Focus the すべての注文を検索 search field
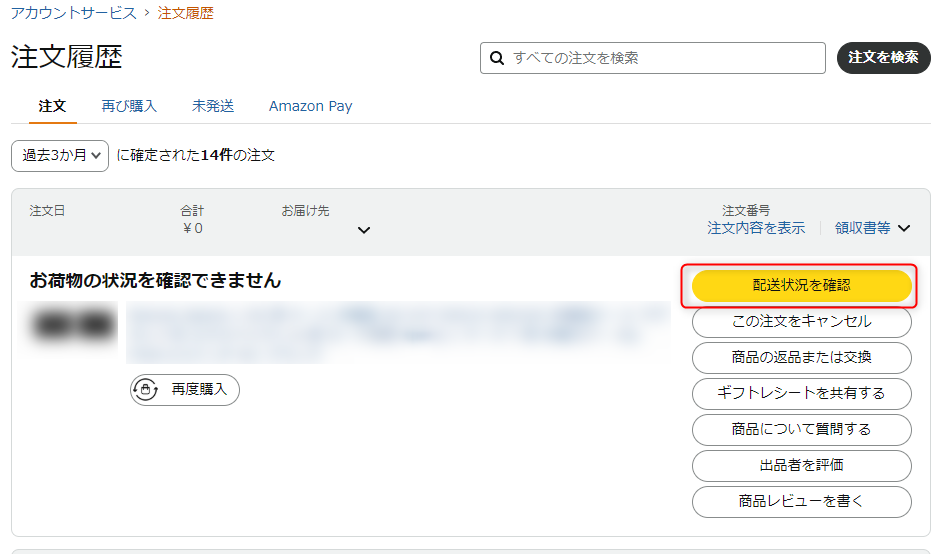Viewport: 938px width, 555px height. (x=653, y=58)
